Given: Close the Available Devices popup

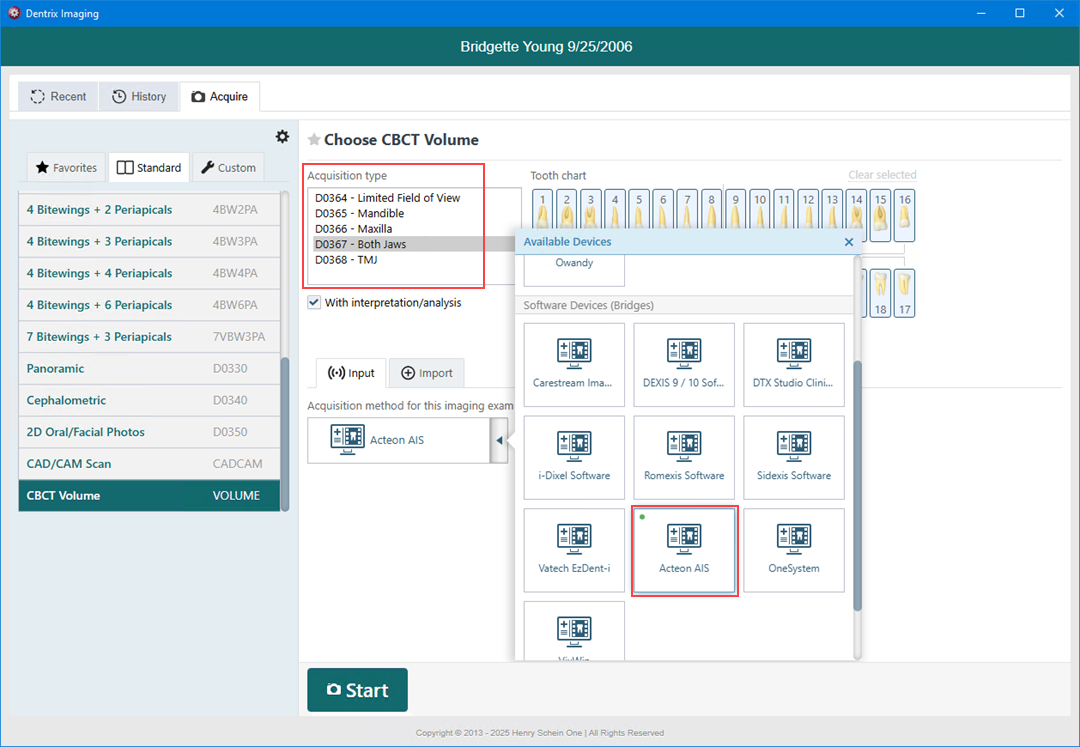Looking at the screenshot, I should pos(849,242).
